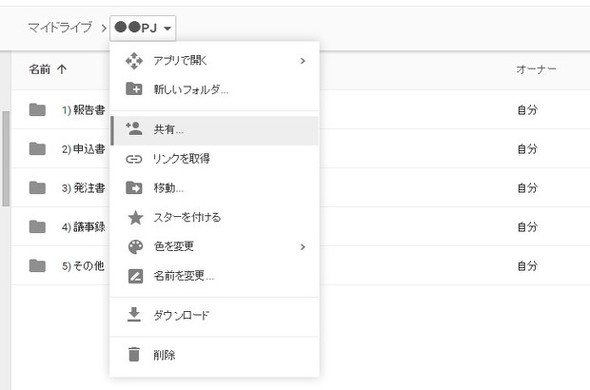Open the 4) 議事録 folder name

pyautogui.click(x=84, y=227)
